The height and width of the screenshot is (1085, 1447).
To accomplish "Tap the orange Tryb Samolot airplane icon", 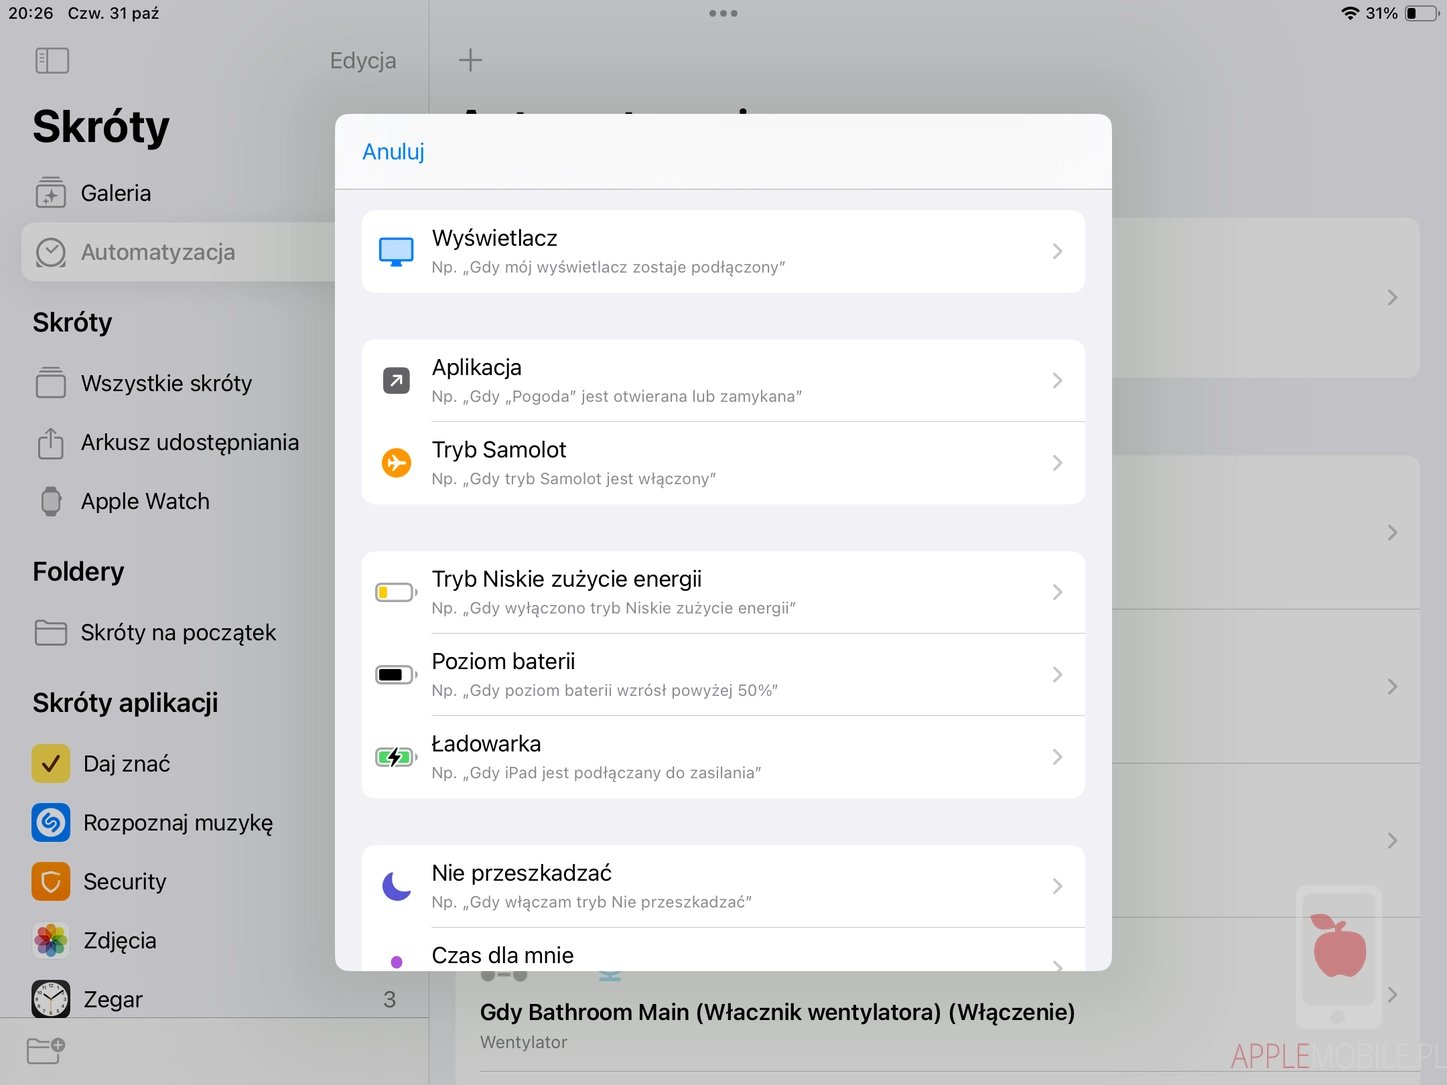I will (397, 463).
